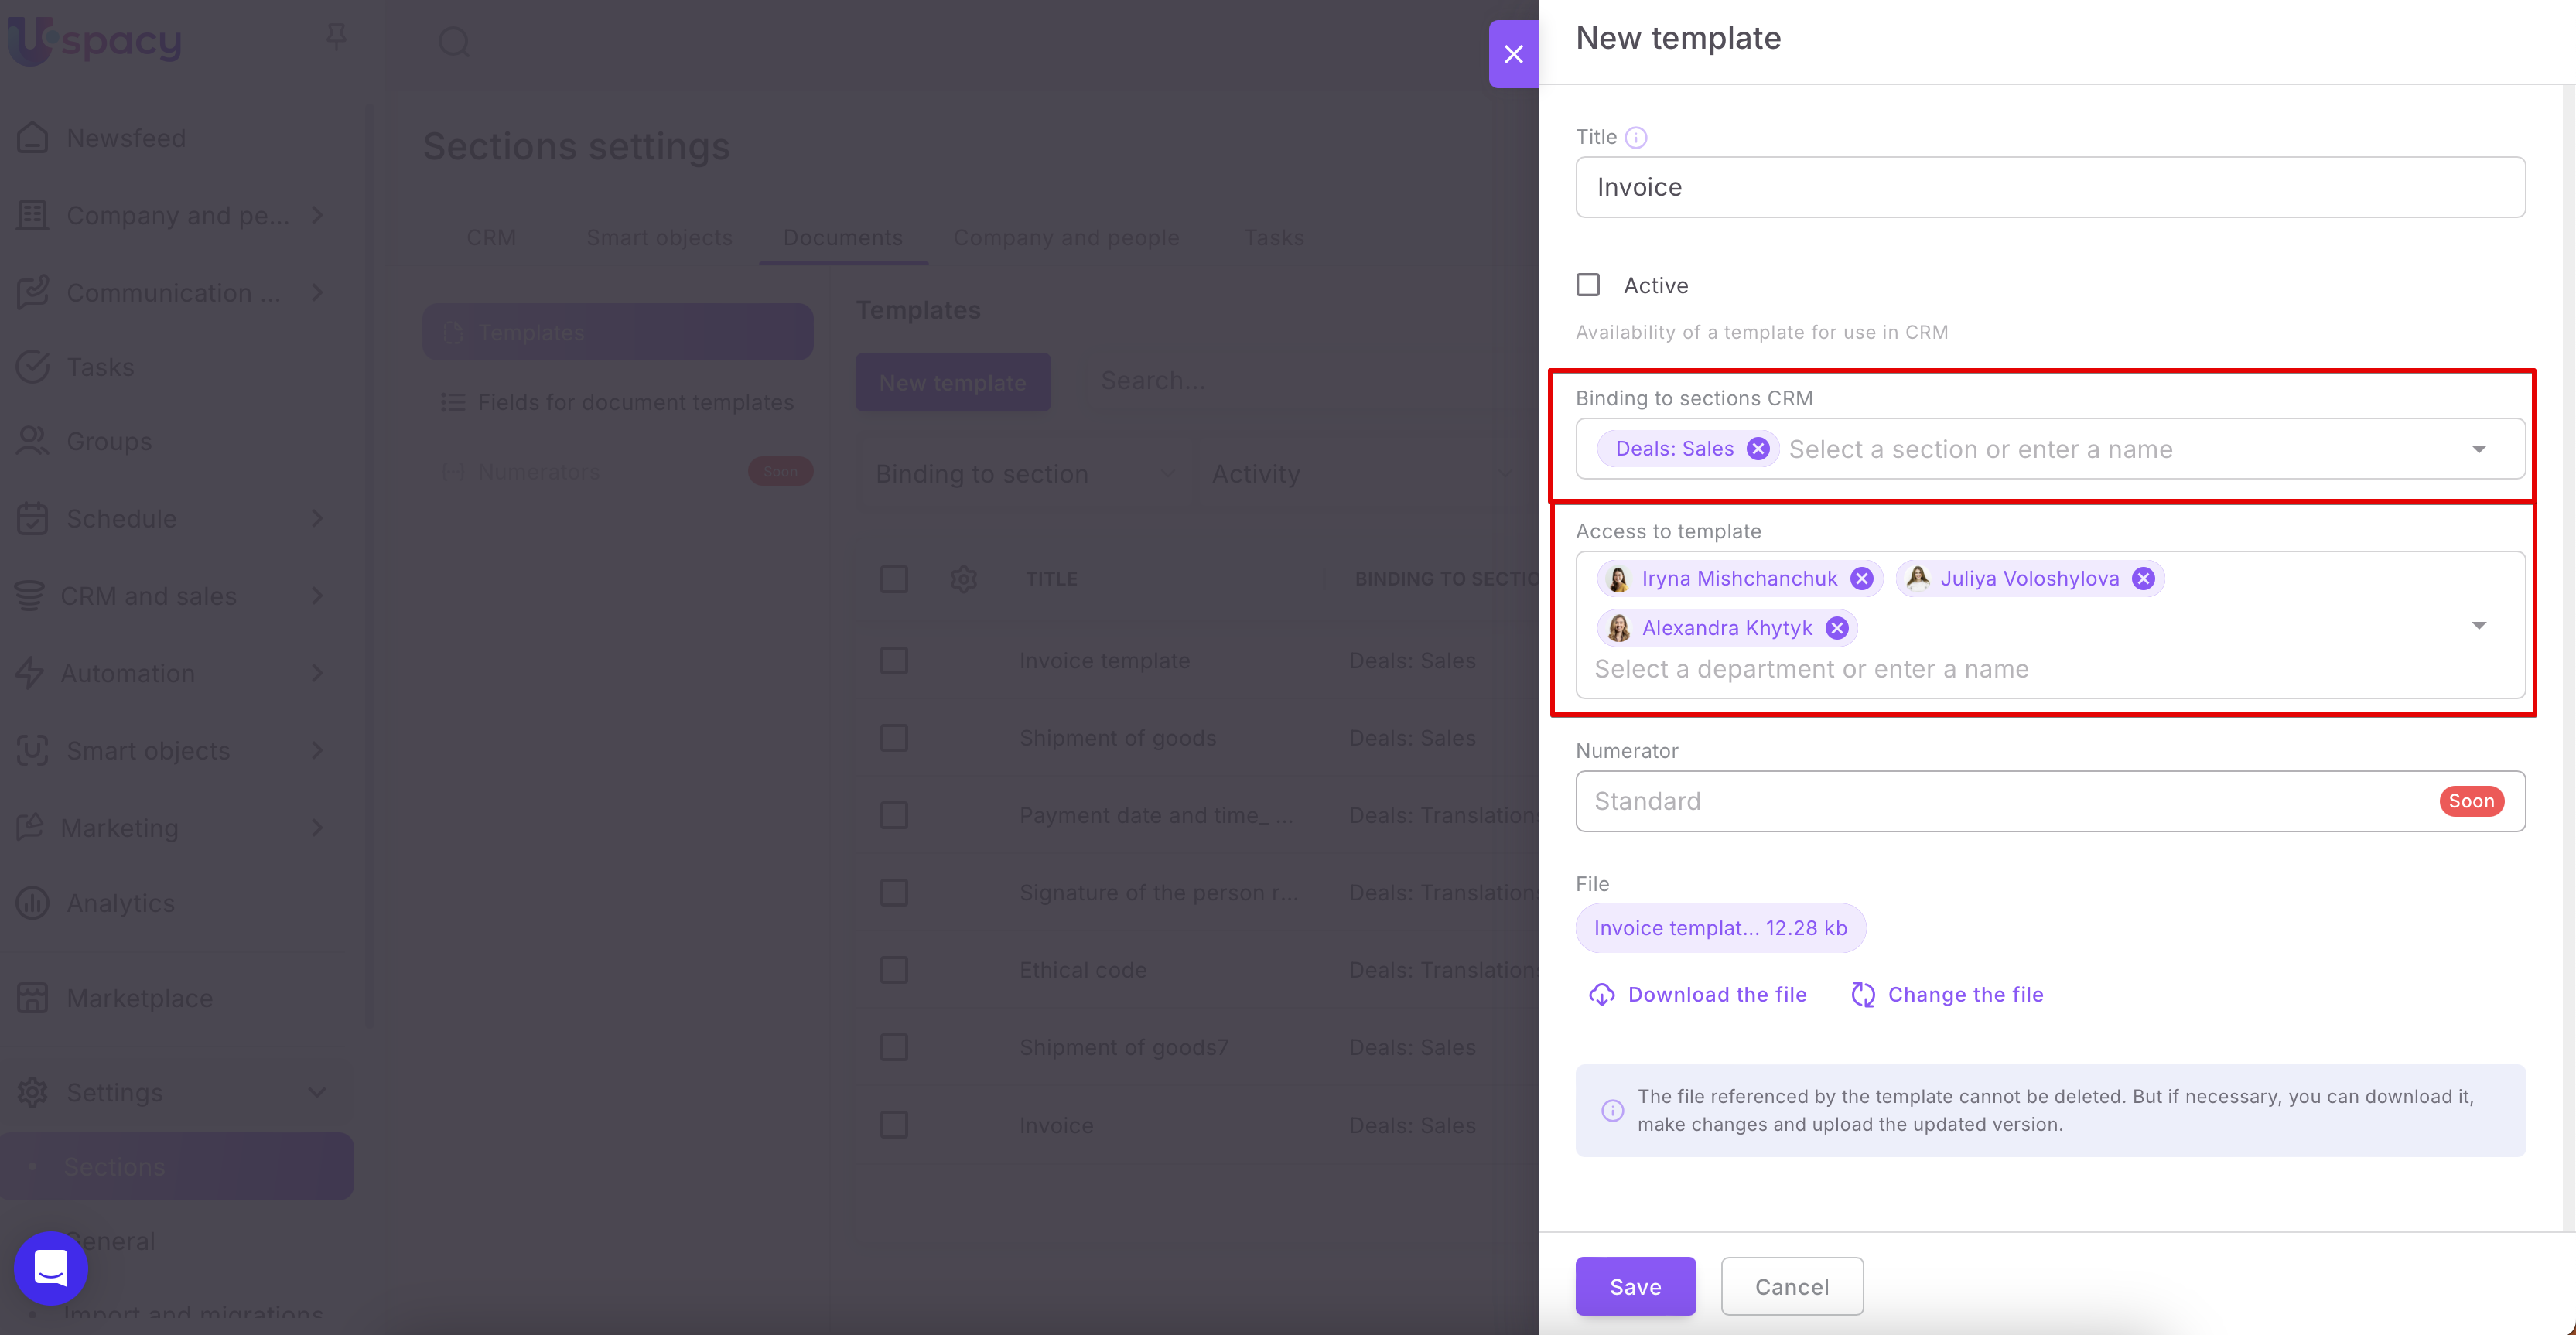The image size is (2576, 1335).
Task: Remove the Deals: Sales binding tag
Action: [1757, 449]
